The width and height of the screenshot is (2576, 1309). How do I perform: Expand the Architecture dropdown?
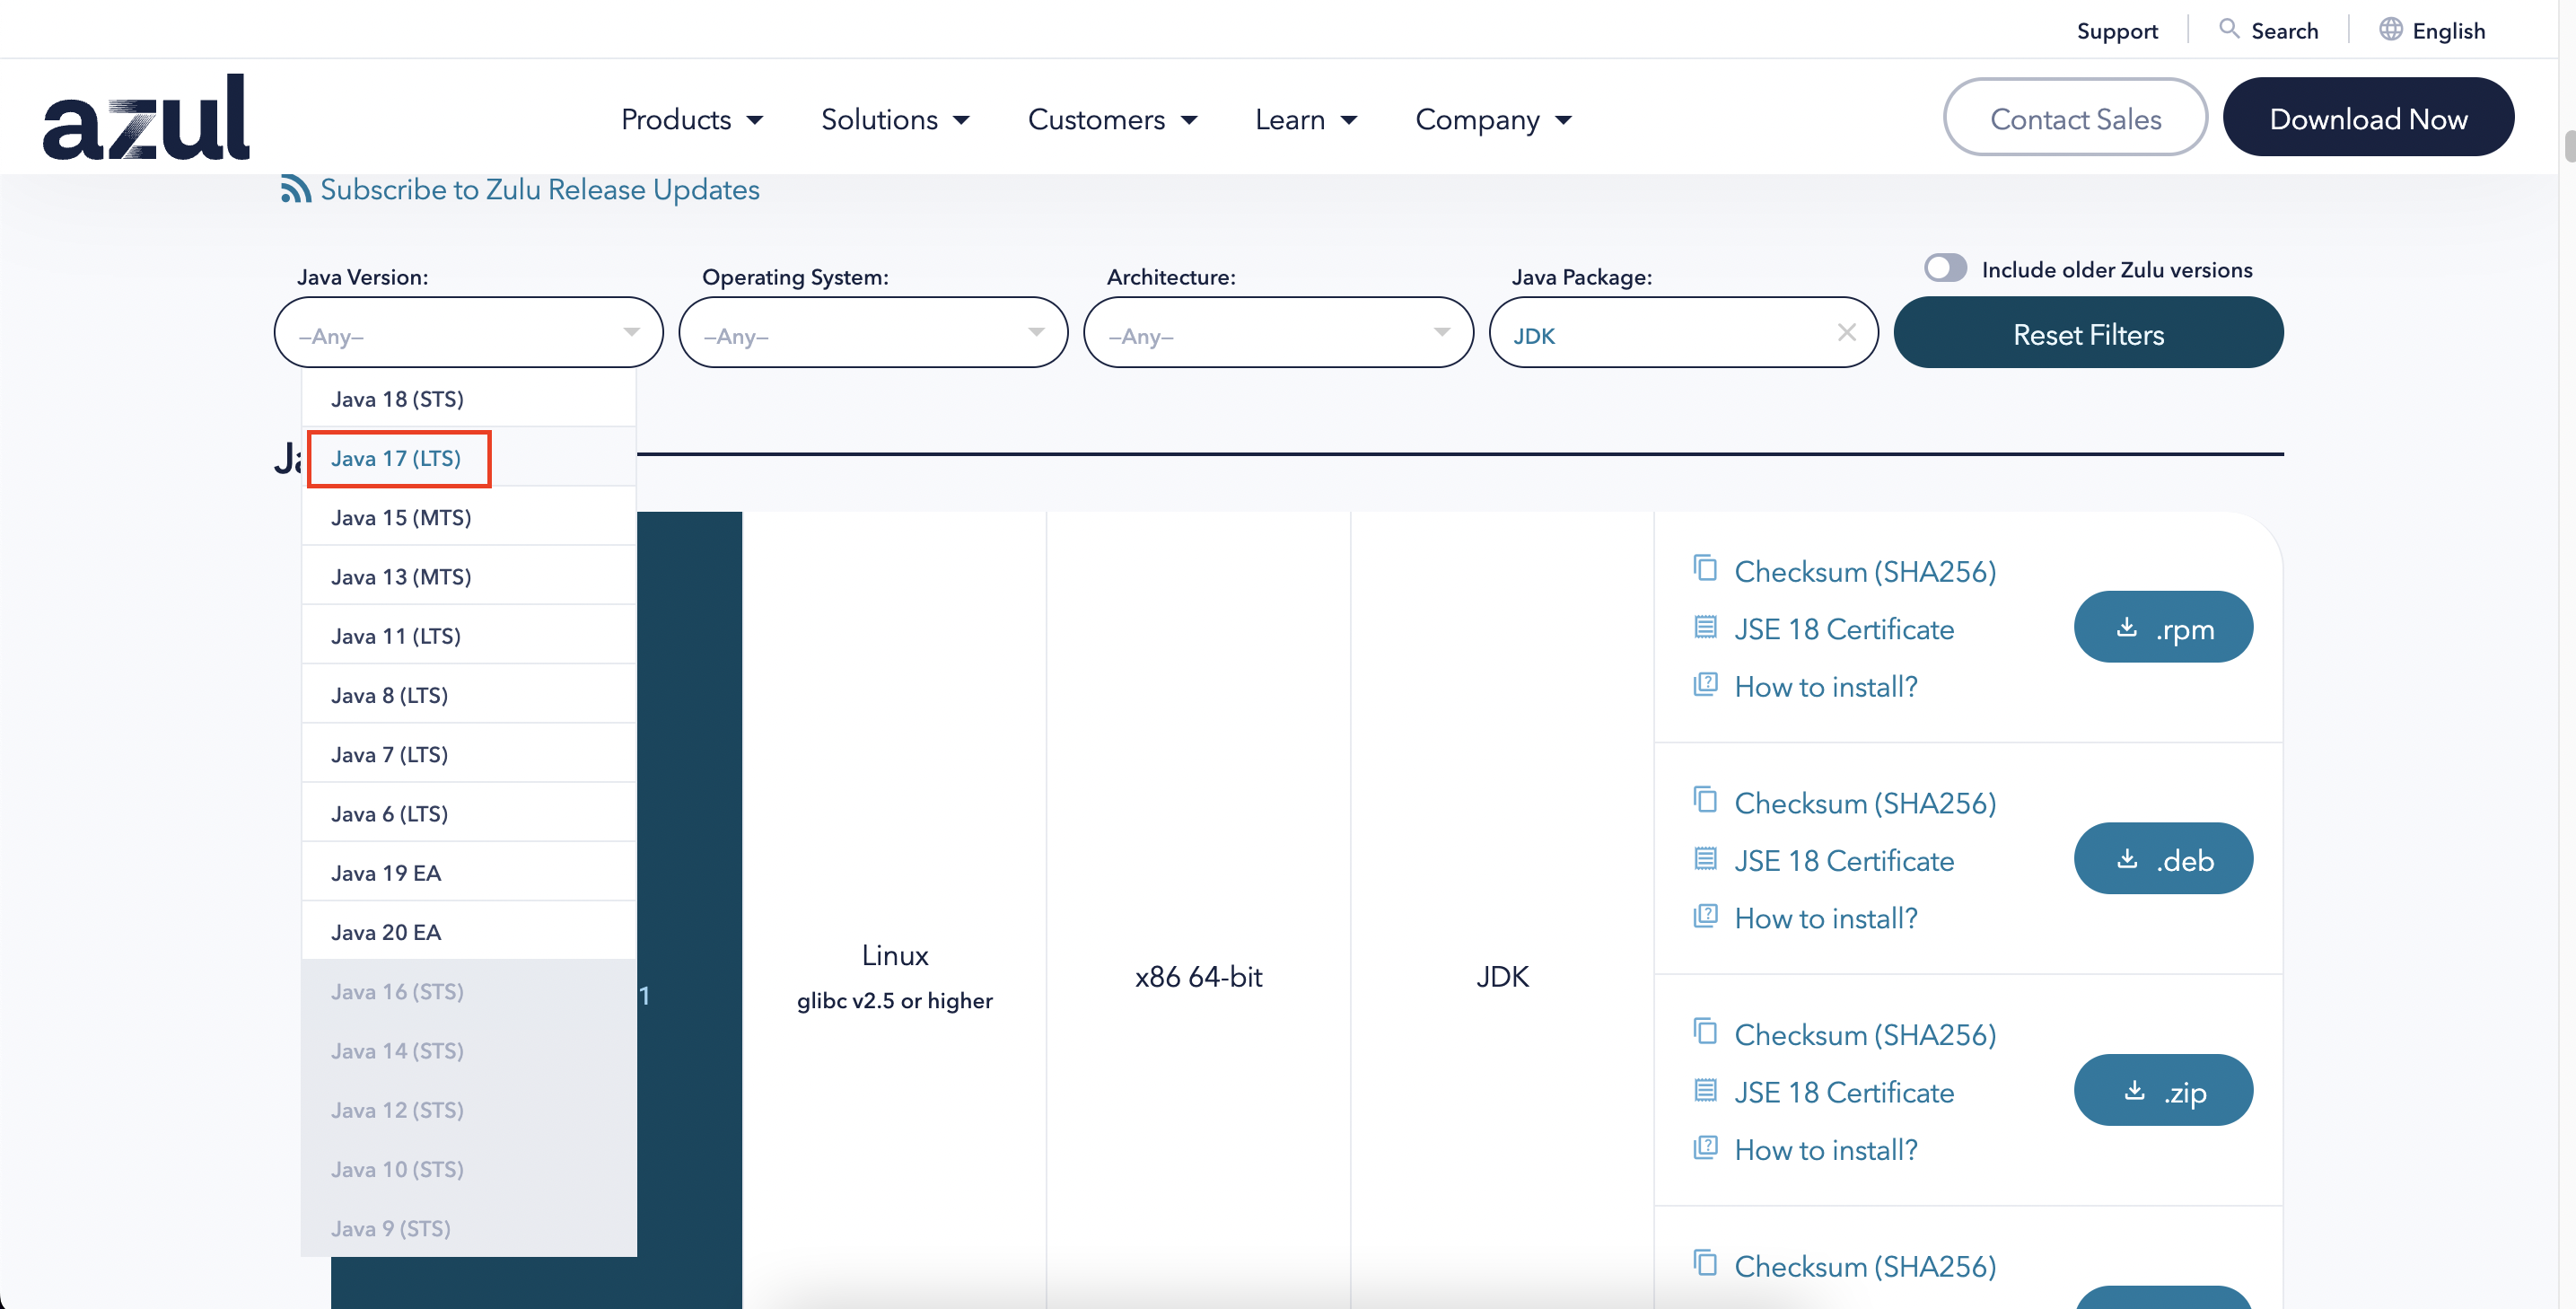(1277, 333)
